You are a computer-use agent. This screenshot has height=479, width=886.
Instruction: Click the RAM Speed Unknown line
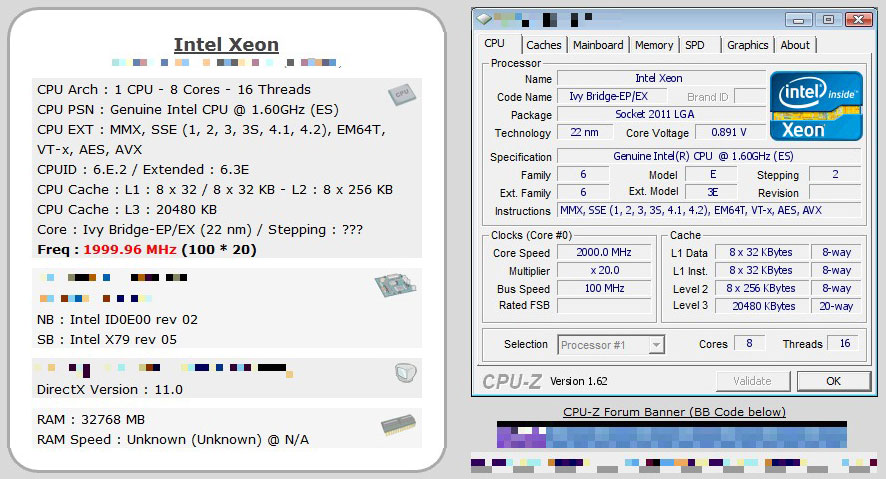[x=173, y=439]
